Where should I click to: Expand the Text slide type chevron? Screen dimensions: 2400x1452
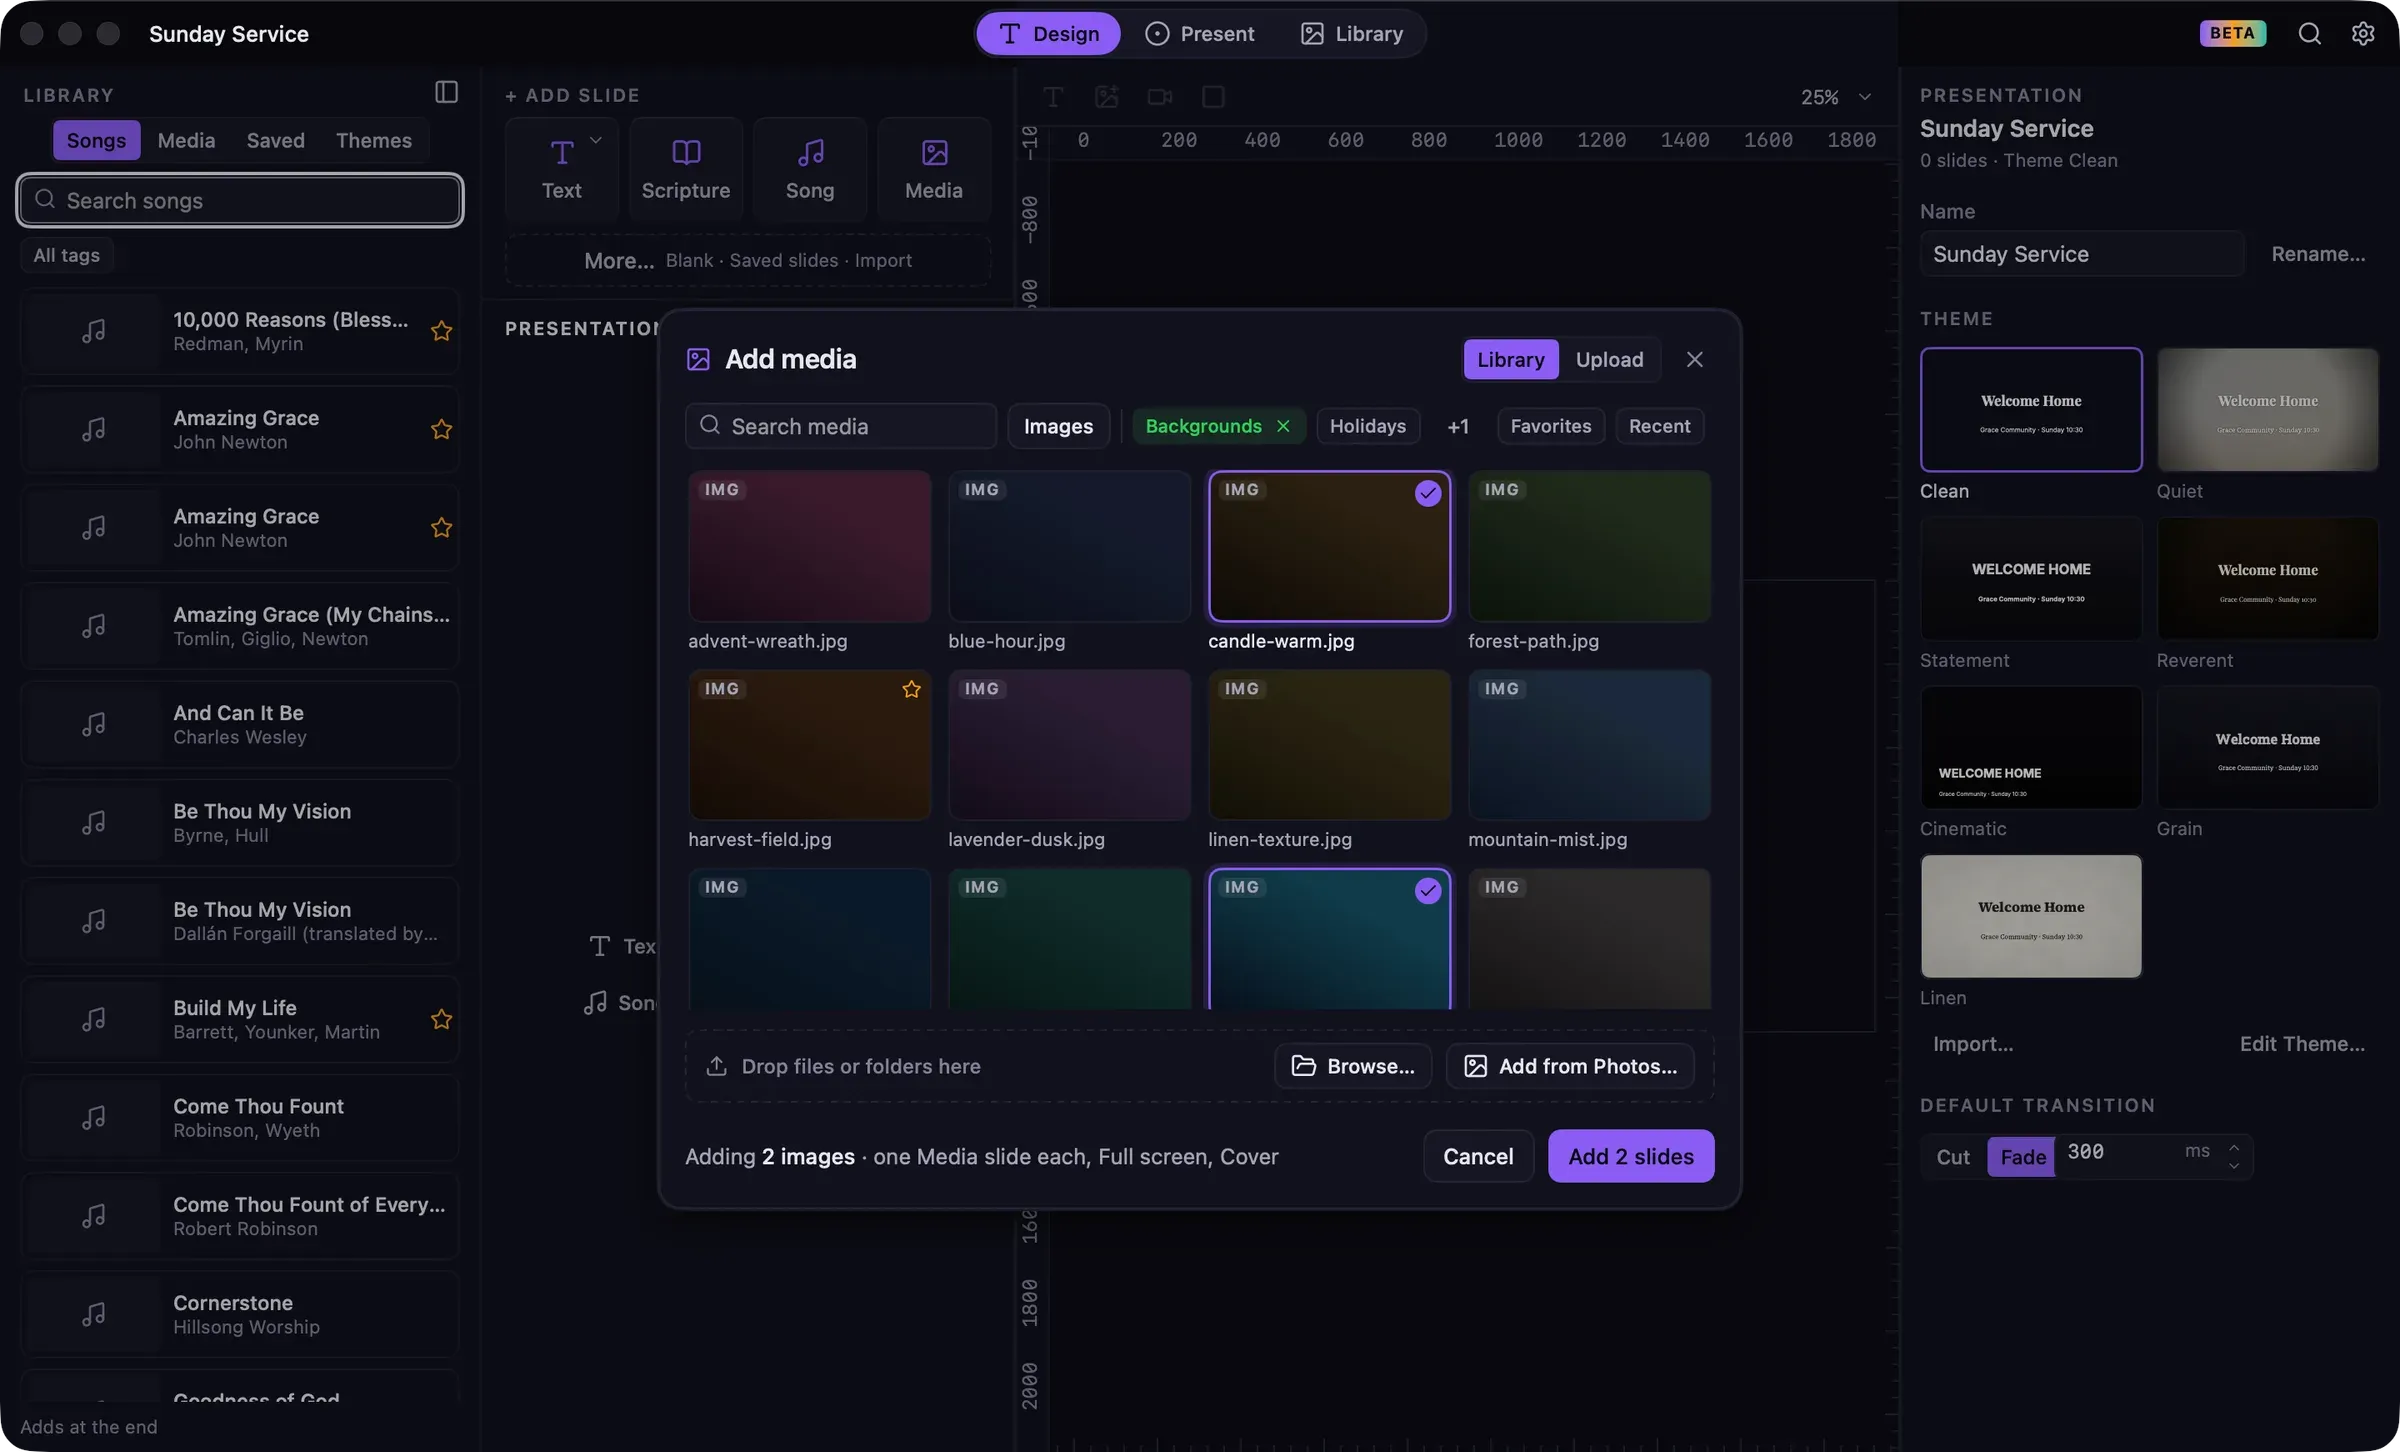click(x=596, y=140)
